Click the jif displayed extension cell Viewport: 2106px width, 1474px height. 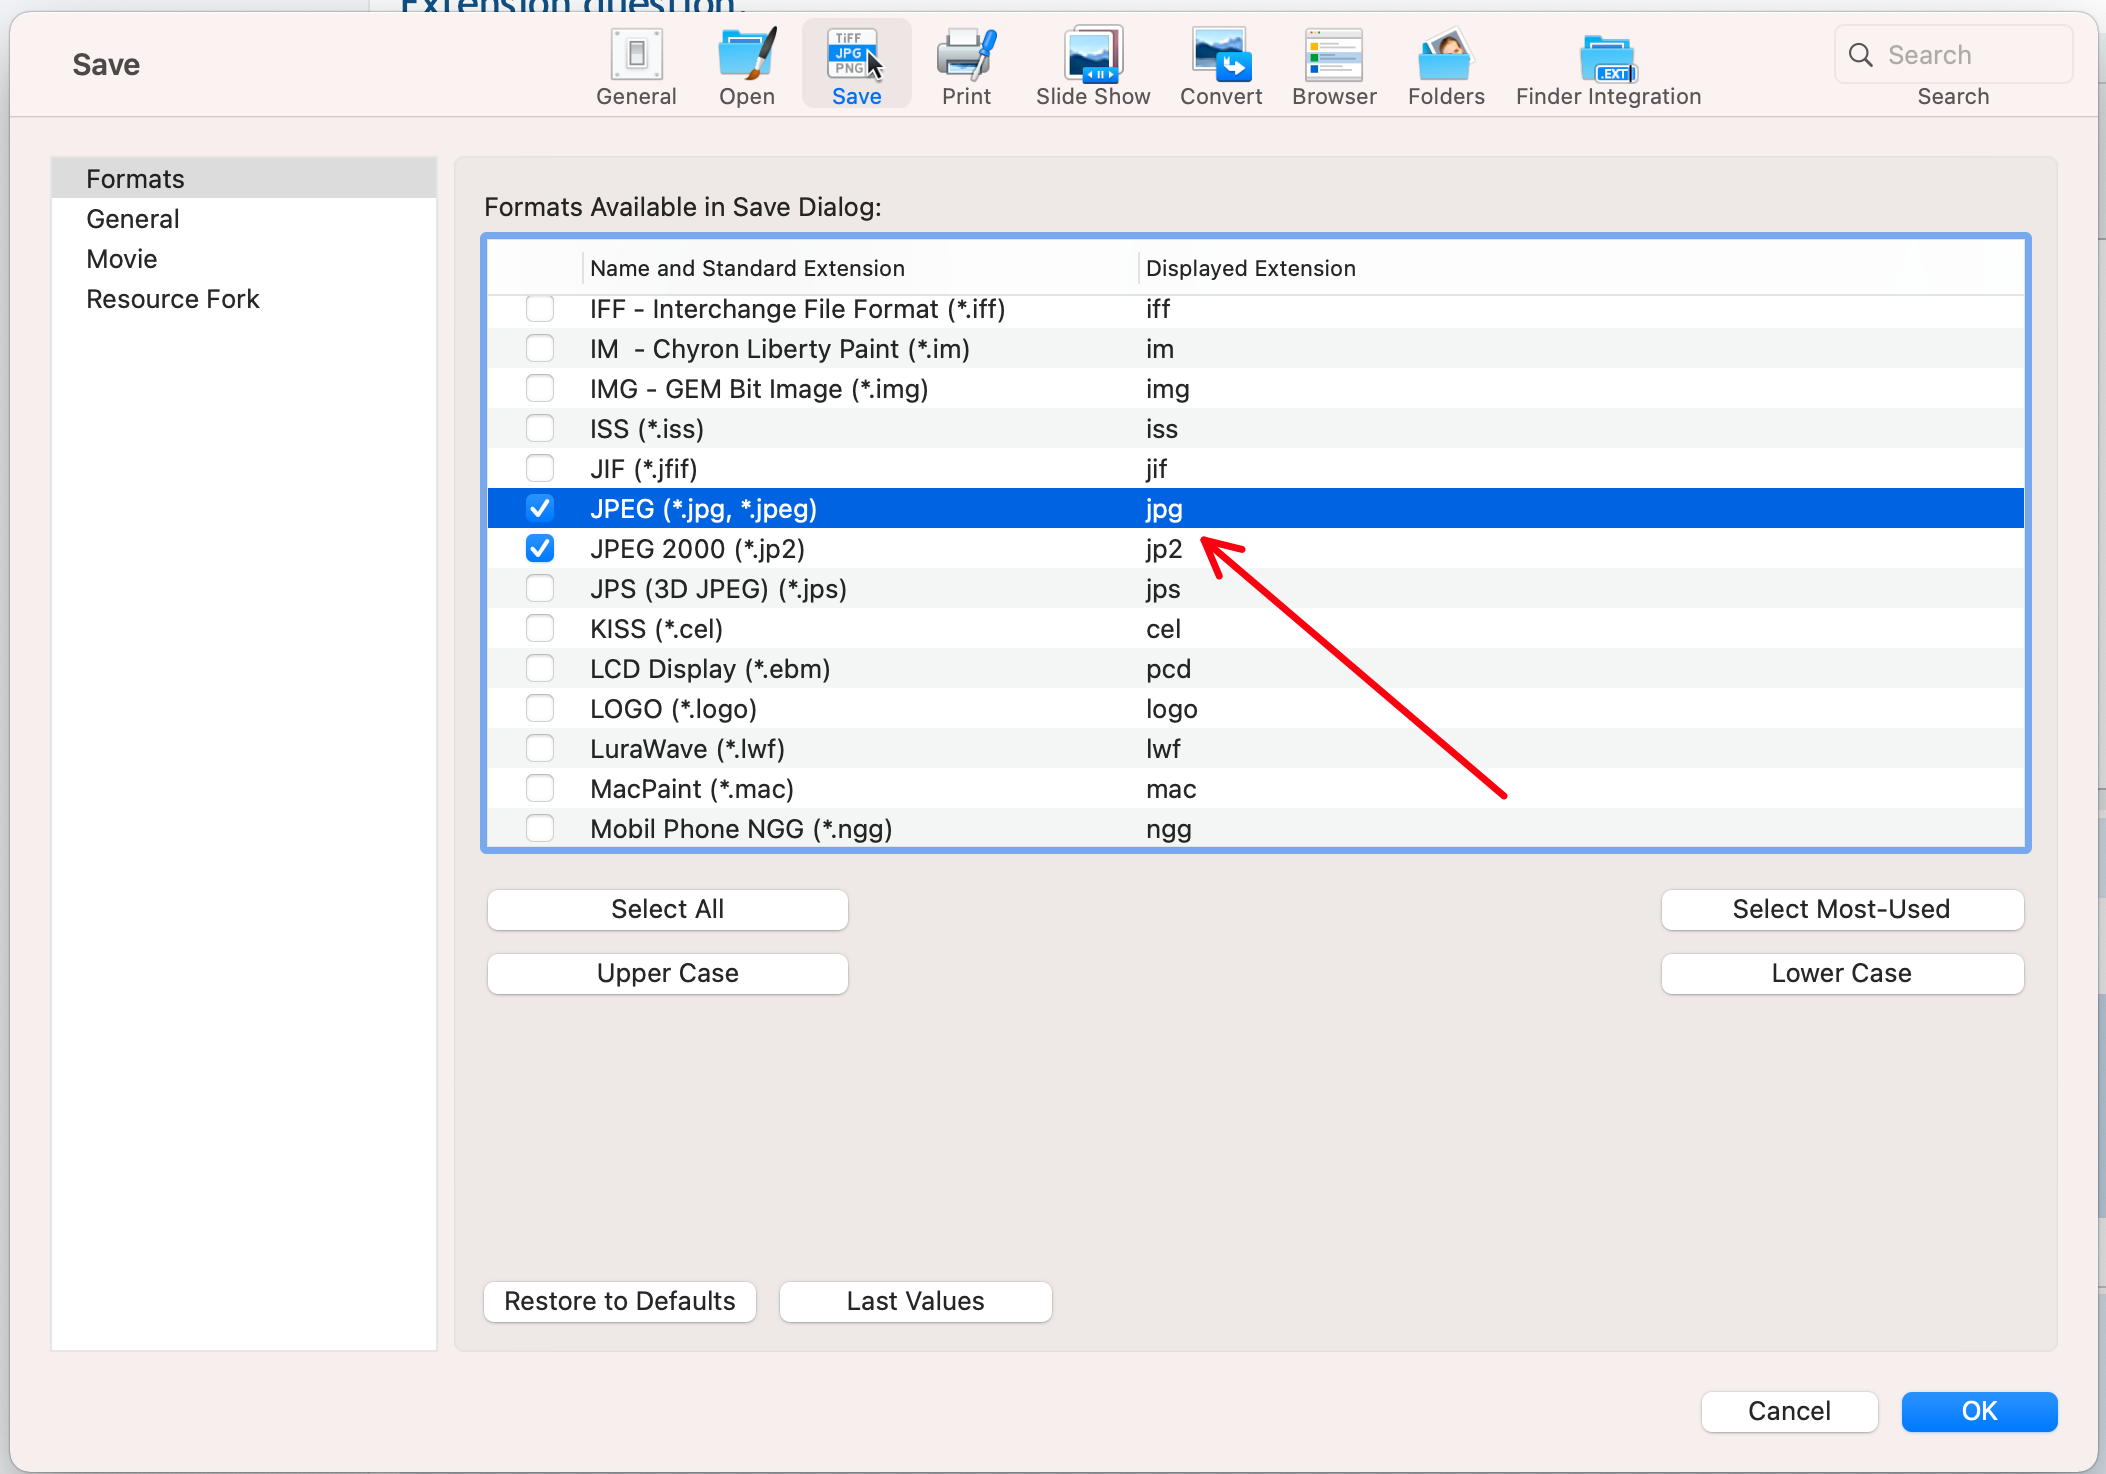pos(1156,469)
